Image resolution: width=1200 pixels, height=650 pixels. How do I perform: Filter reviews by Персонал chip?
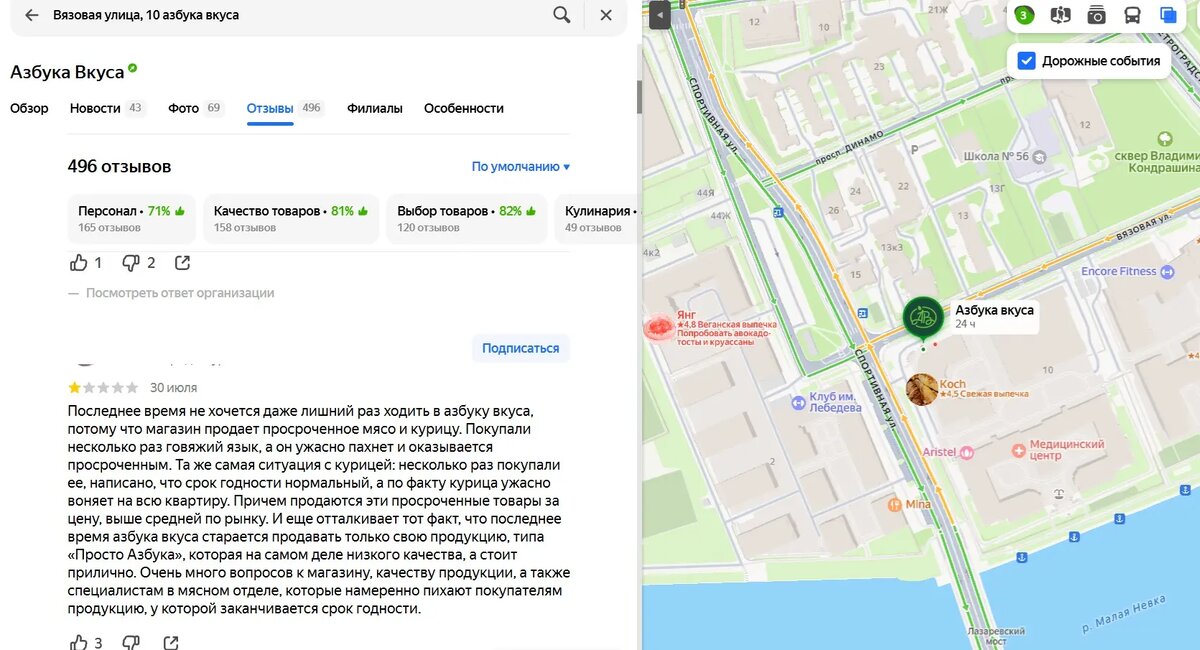[x=132, y=219]
